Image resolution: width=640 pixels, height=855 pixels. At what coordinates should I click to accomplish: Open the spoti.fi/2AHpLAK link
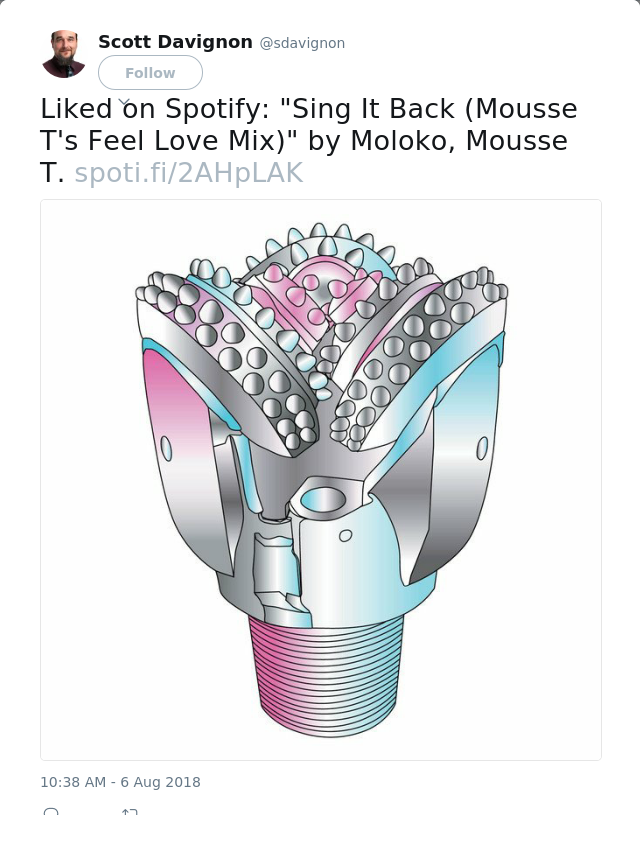pyautogui.click(x=189, y=172)
